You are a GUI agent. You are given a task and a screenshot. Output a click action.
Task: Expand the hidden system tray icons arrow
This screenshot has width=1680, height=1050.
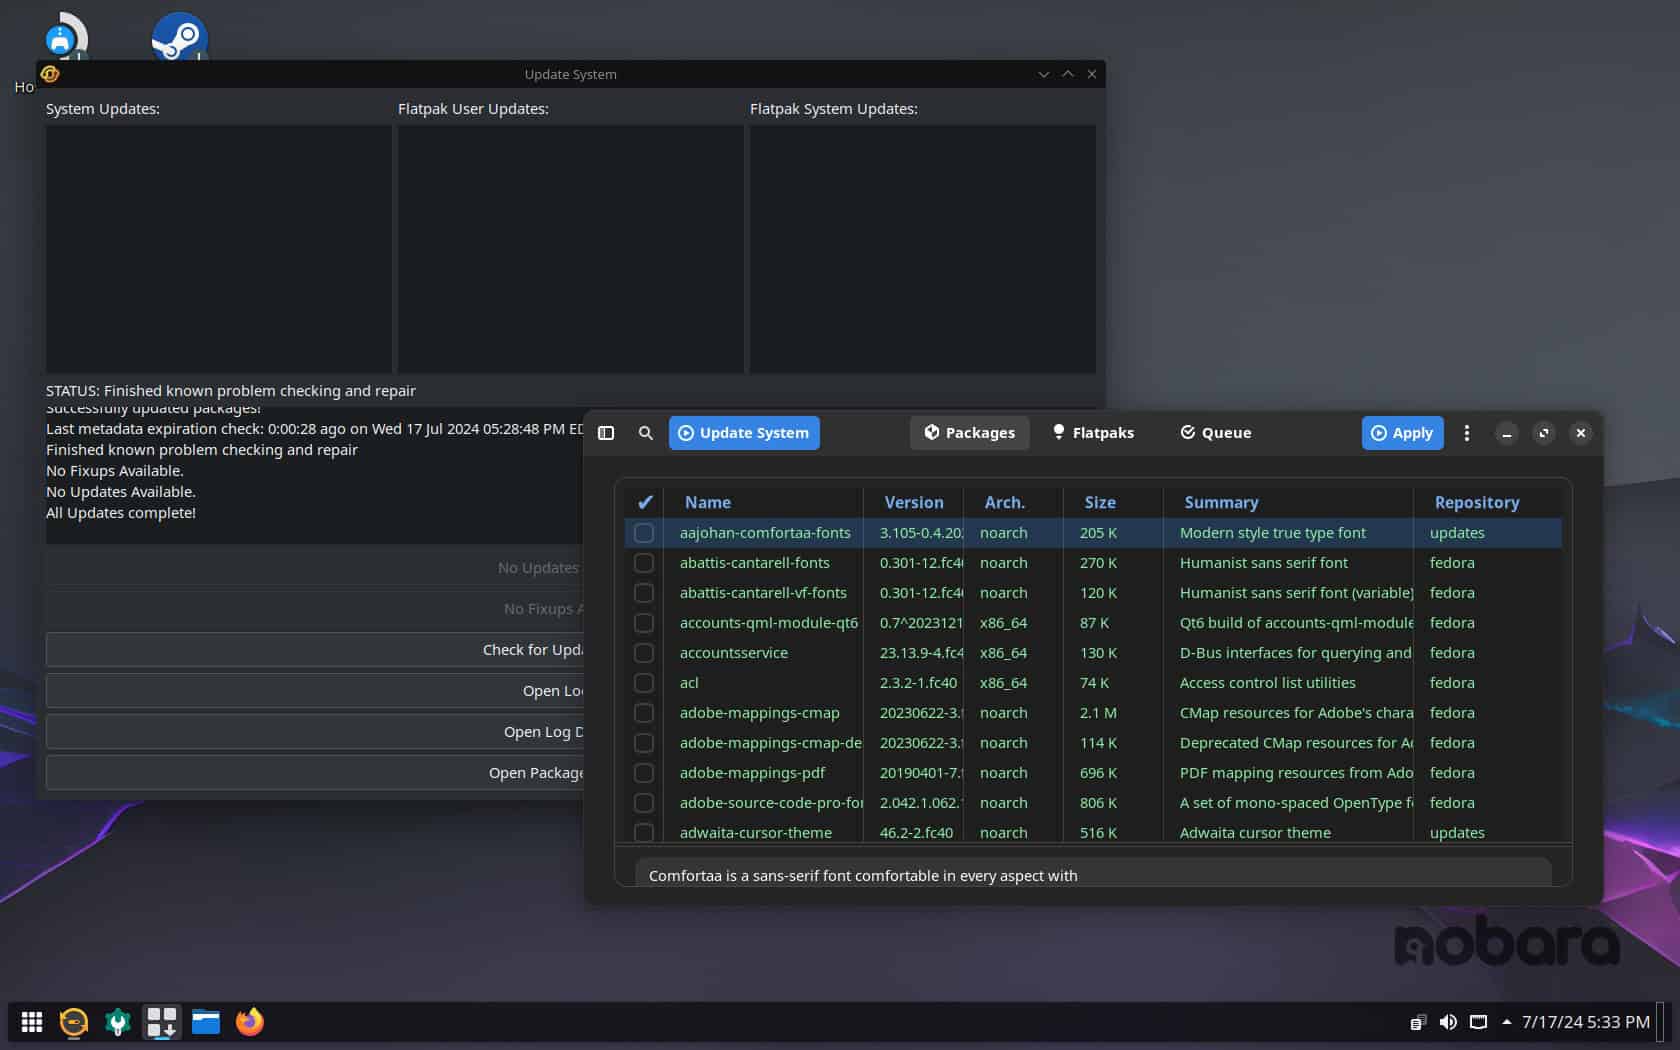point(1507,1022)
